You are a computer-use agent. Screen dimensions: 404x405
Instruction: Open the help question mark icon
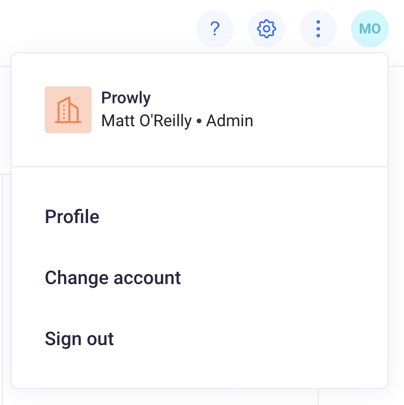pos(215,29)
